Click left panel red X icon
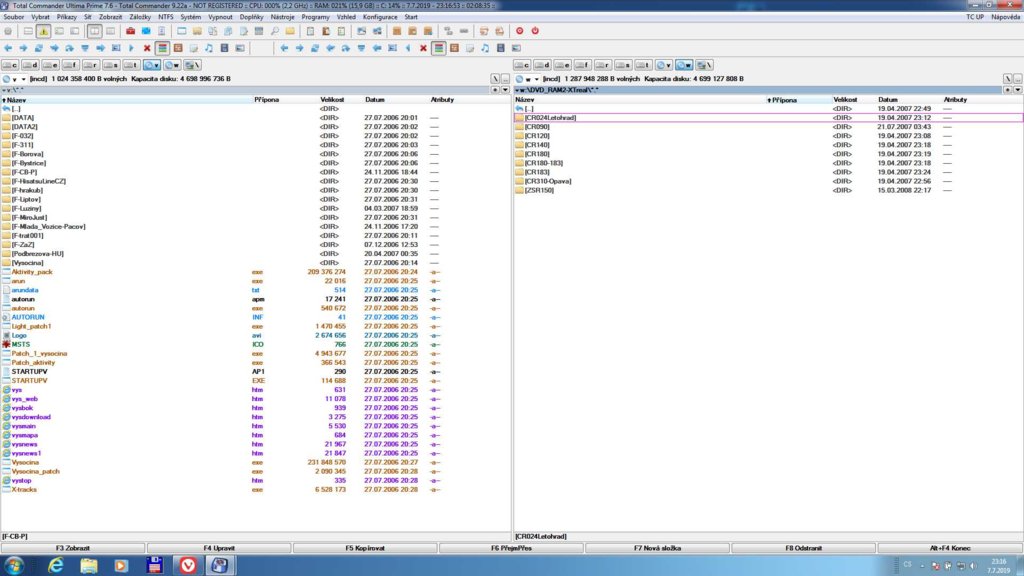 (147, 48)
